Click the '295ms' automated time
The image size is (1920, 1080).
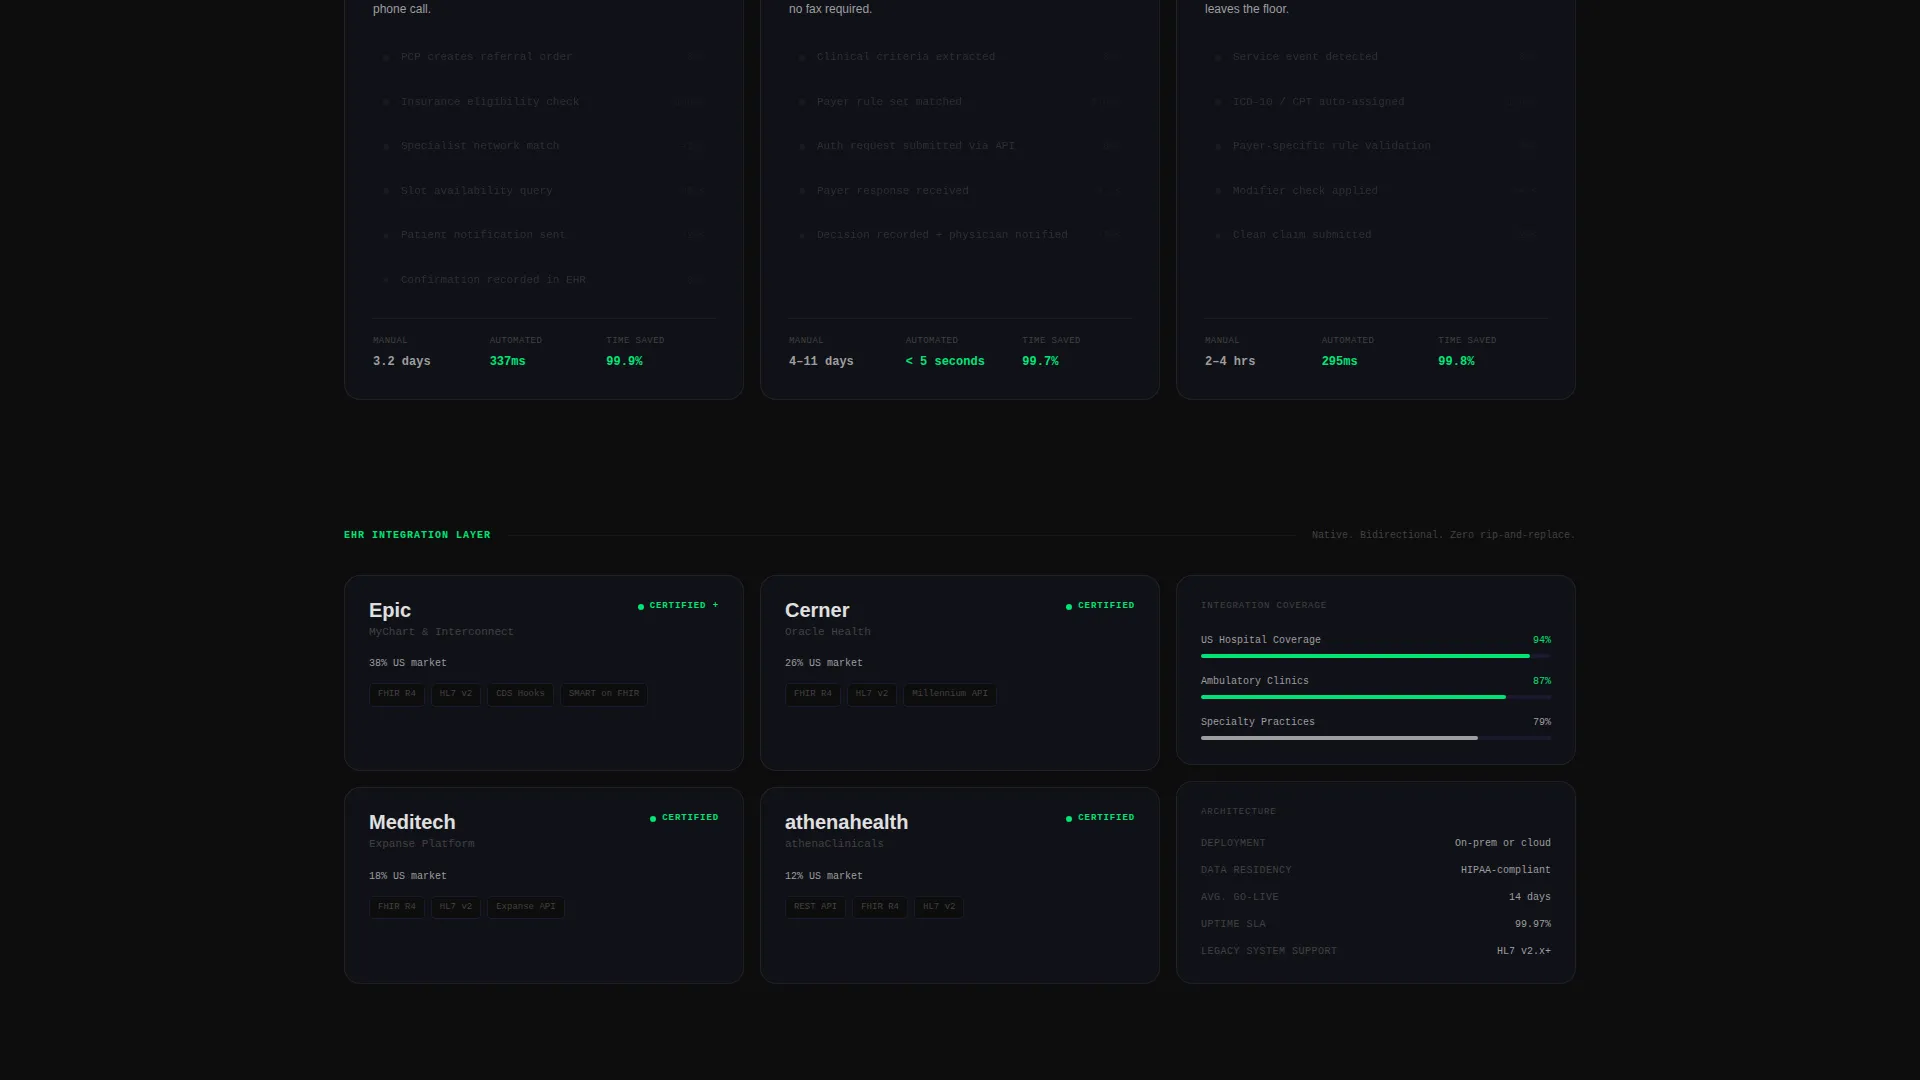tap(1339, 362)
